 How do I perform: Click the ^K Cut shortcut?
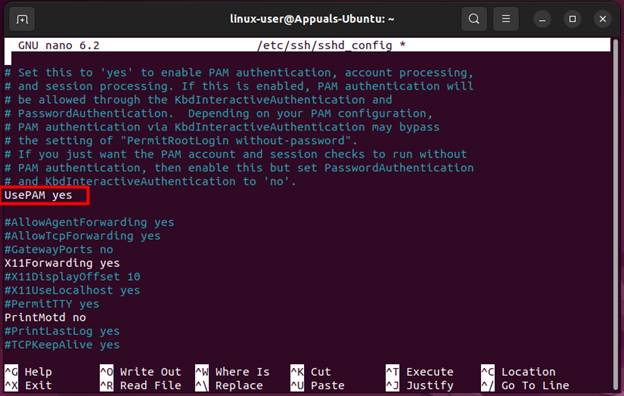(x=310, y=372)
